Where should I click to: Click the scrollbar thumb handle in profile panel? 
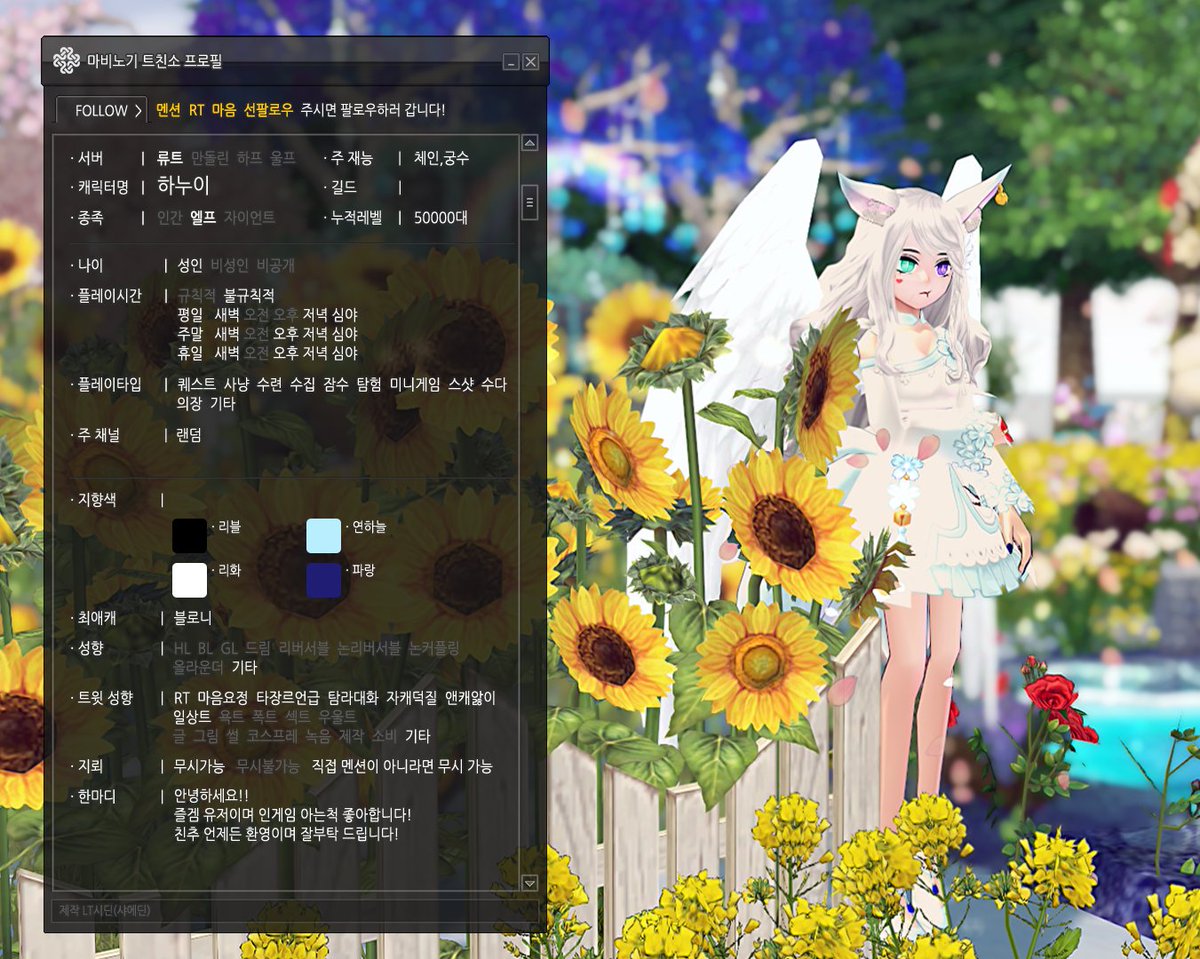[x=530, y=202]
